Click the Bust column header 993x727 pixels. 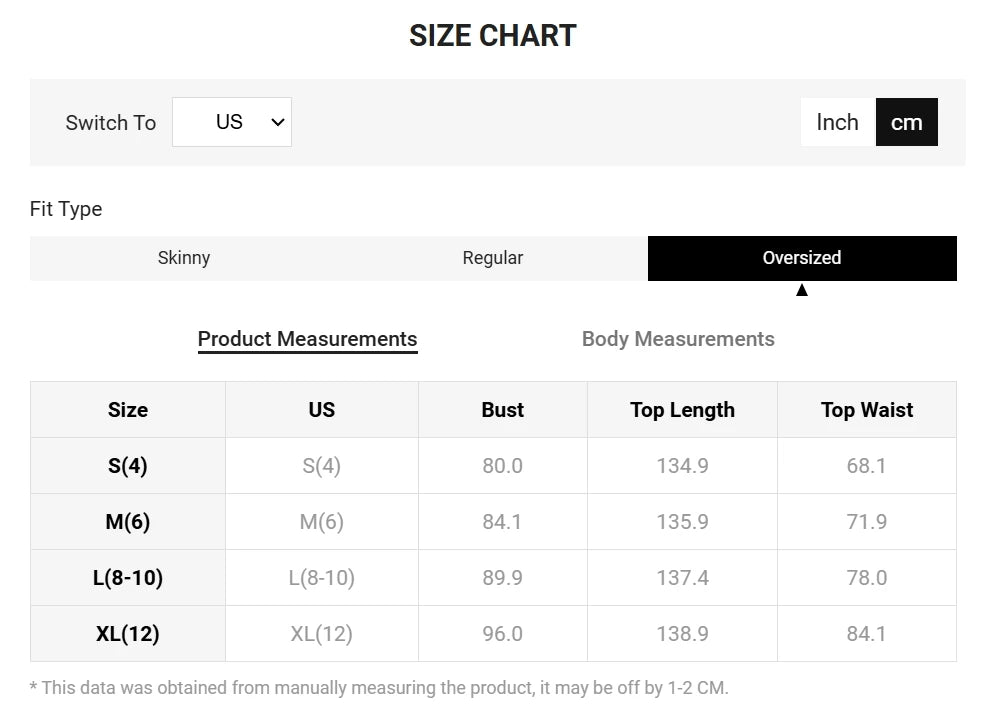point(503,410)
